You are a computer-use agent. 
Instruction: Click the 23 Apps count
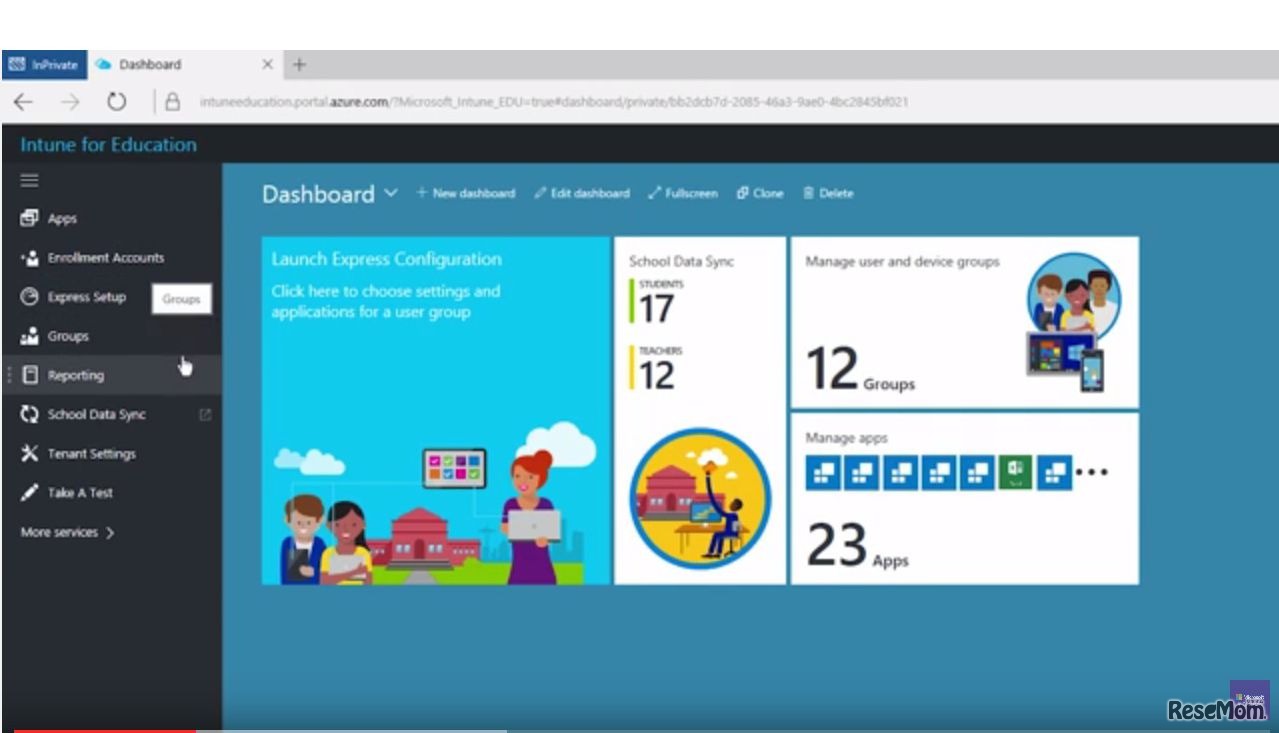pos(857,546)
